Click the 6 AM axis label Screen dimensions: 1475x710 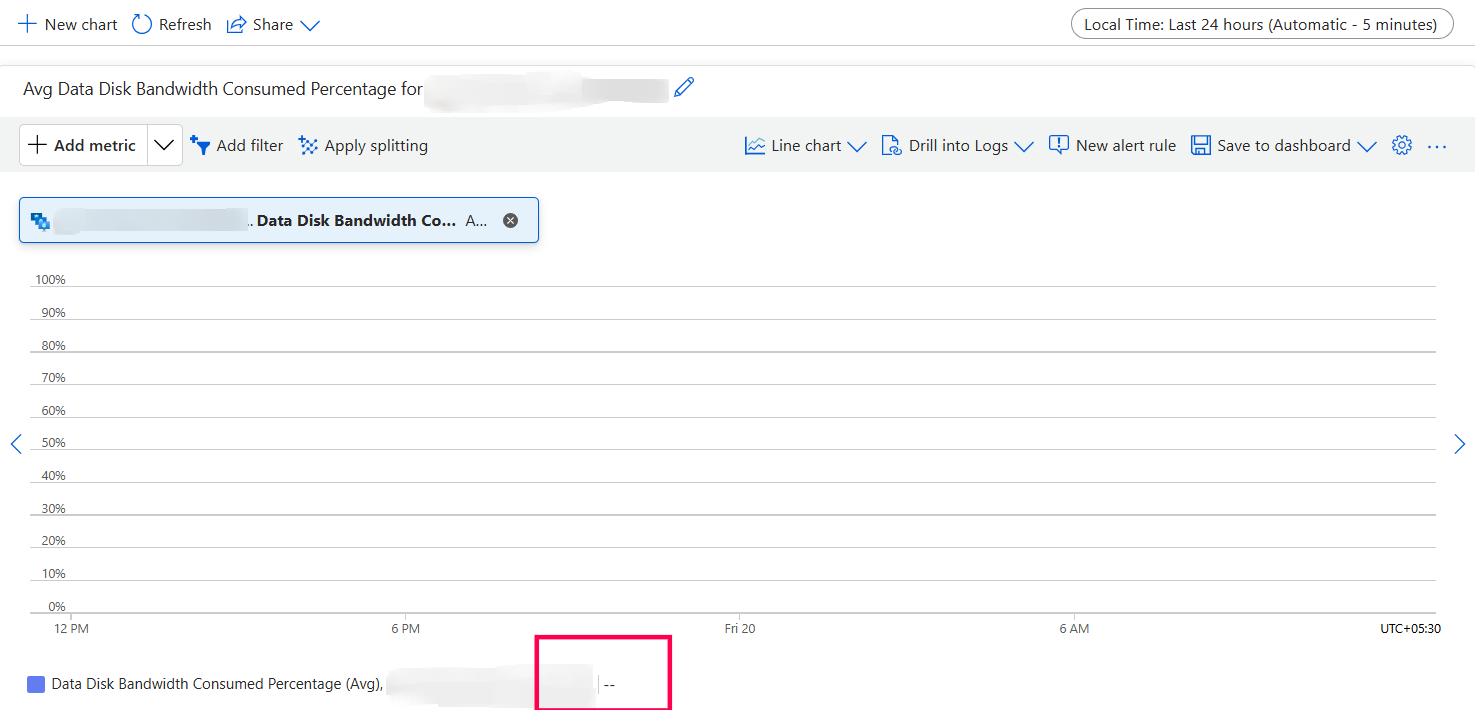pos(1074,629)
